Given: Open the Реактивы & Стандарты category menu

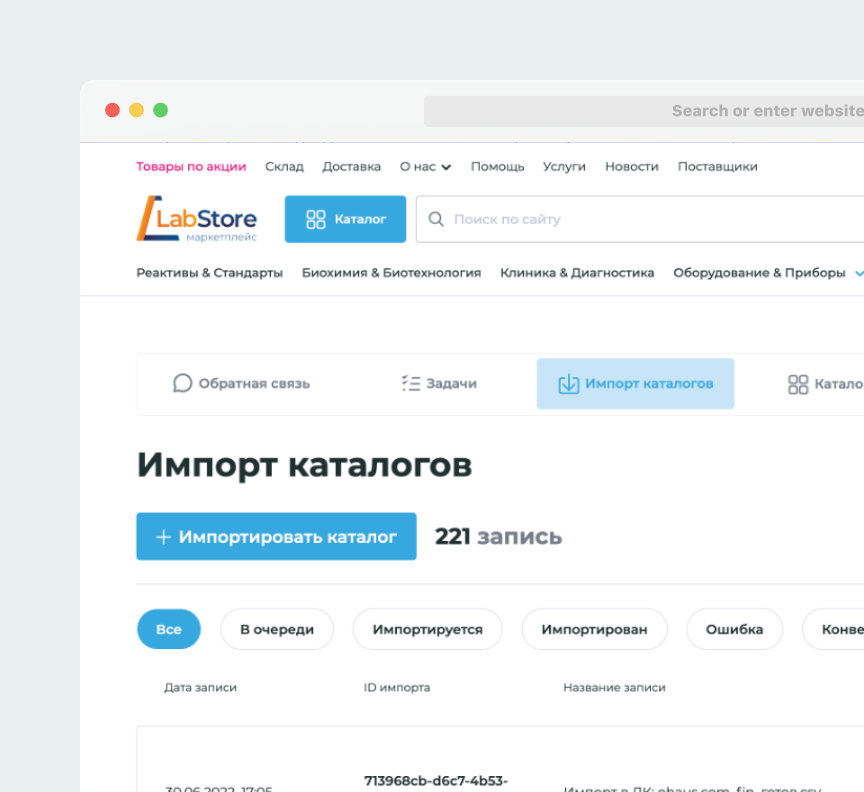Looking at the screenshot, I should (209, 273).
